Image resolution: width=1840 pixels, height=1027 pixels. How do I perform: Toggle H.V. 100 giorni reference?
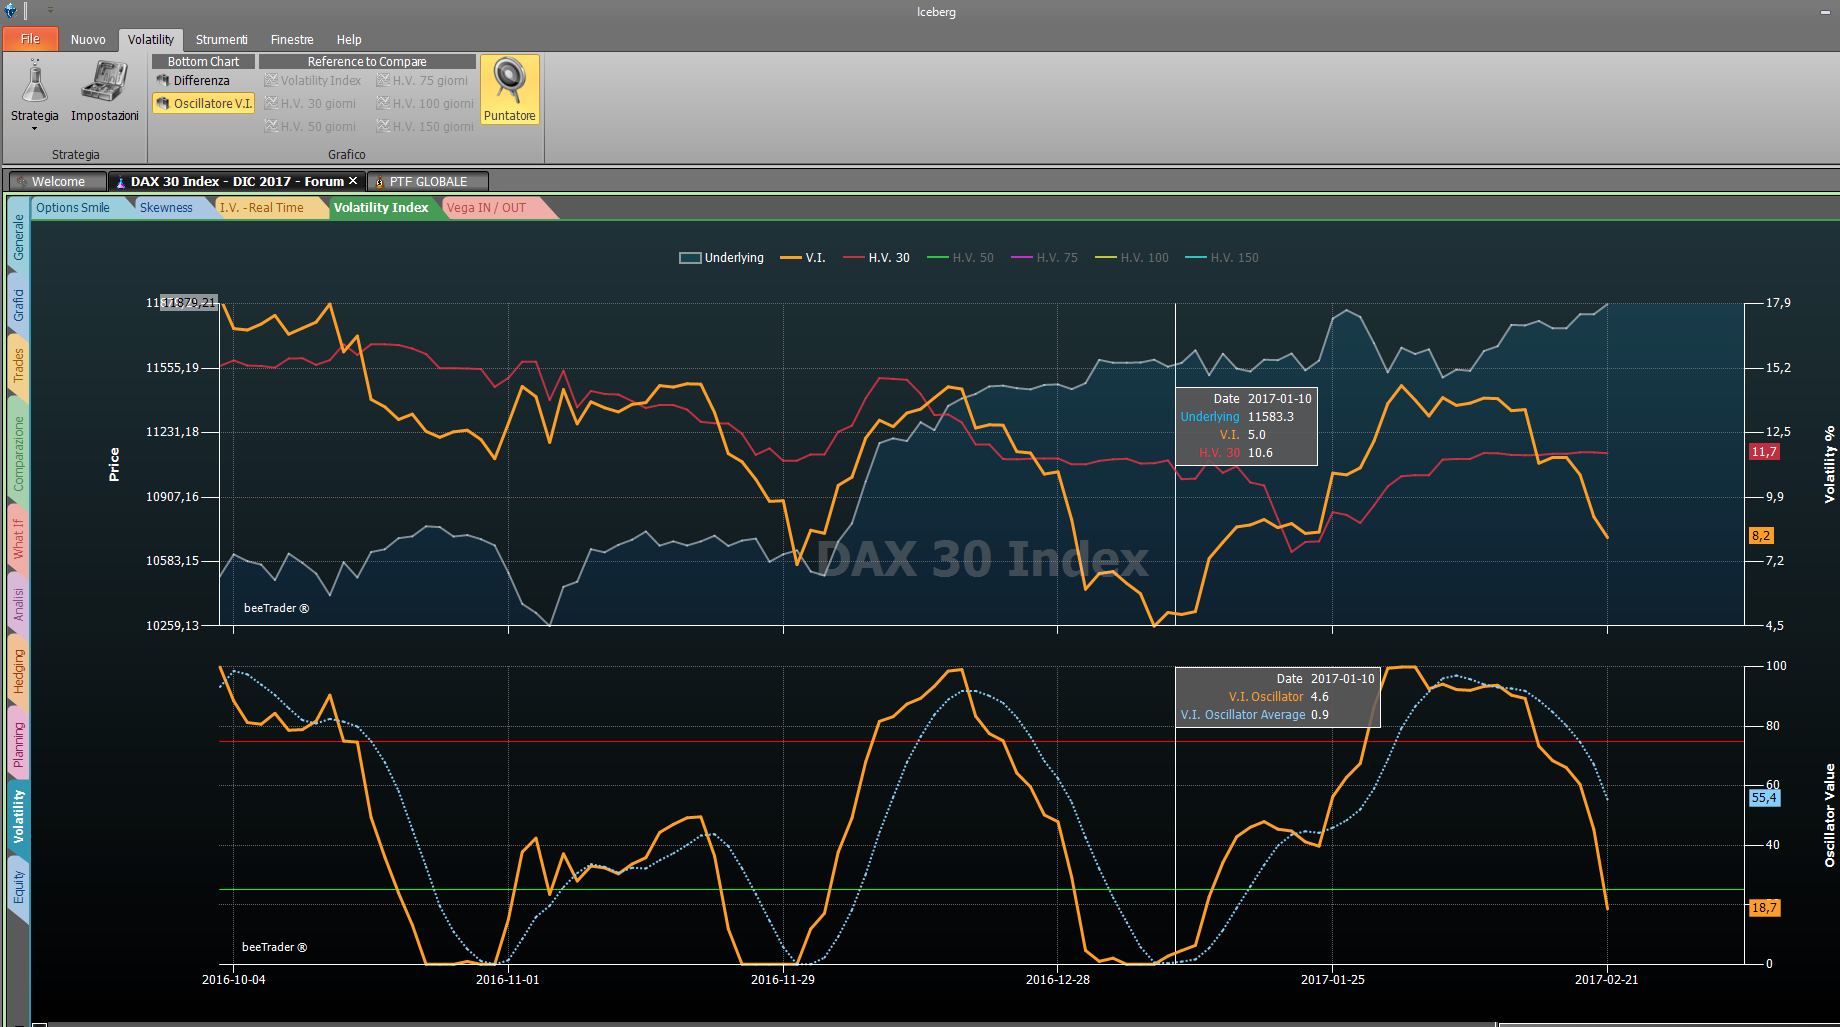pos(425,103)
